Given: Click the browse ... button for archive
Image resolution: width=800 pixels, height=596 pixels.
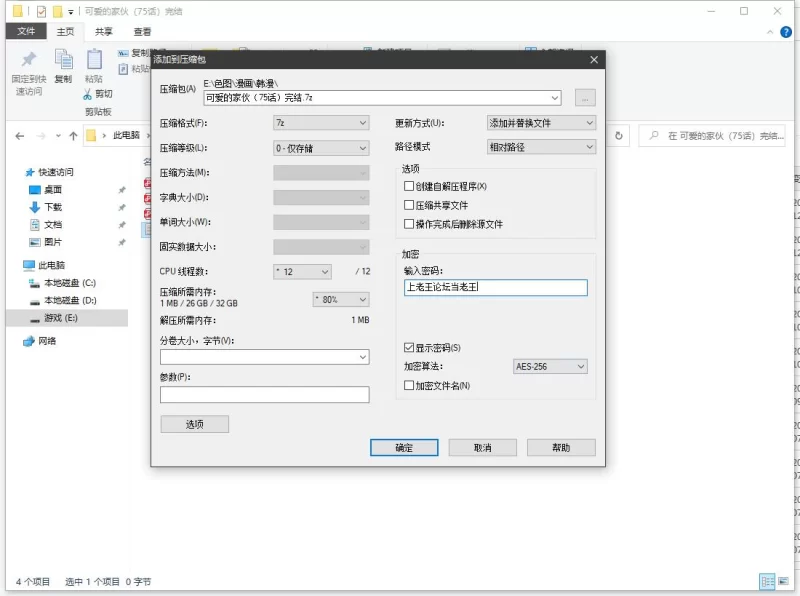Looking at the screenshot, I should 585,98.
